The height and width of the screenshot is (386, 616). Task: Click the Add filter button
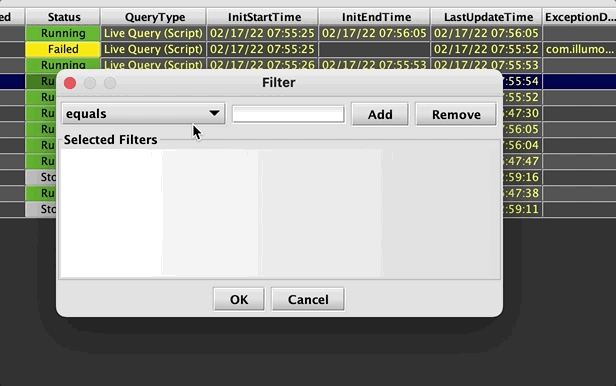(380, 114)
